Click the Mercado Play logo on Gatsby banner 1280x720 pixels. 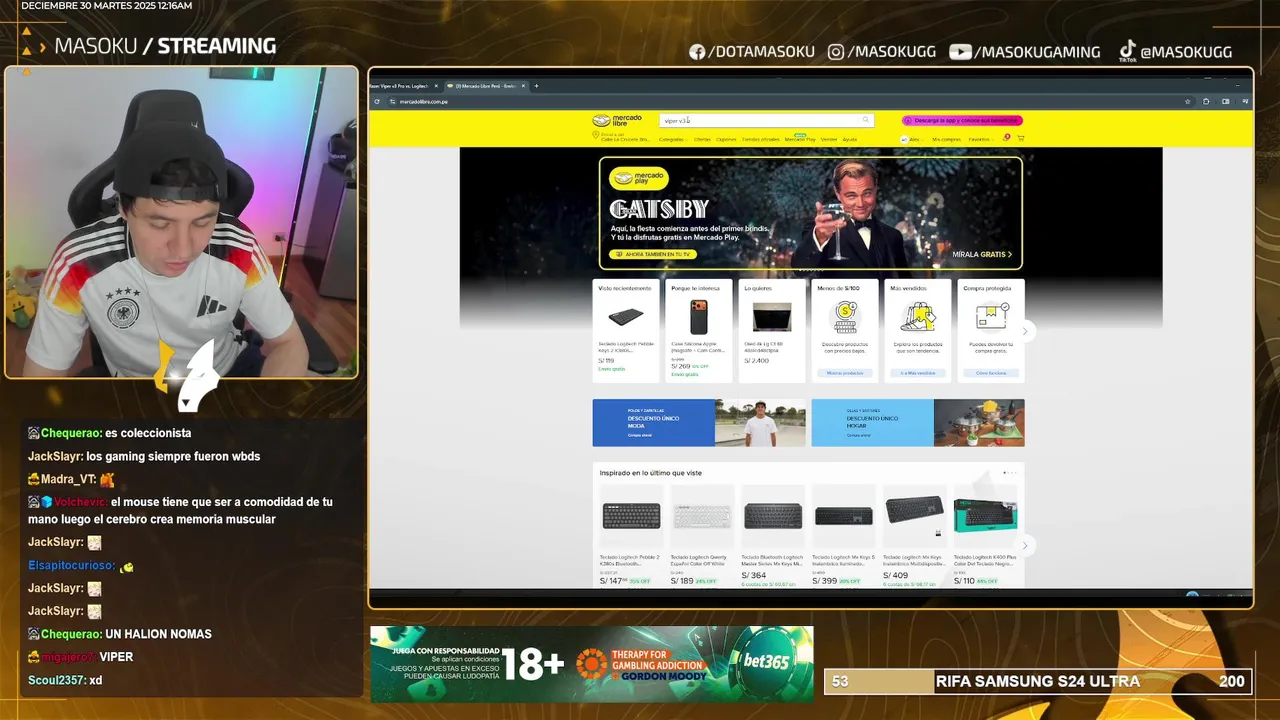tap(639, 178)
